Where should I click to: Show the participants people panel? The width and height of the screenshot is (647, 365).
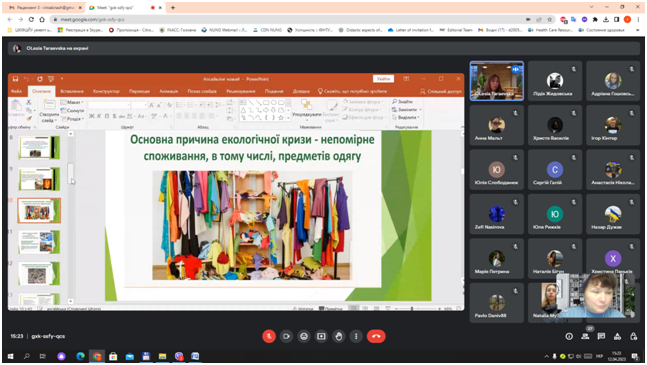point(585,336)
